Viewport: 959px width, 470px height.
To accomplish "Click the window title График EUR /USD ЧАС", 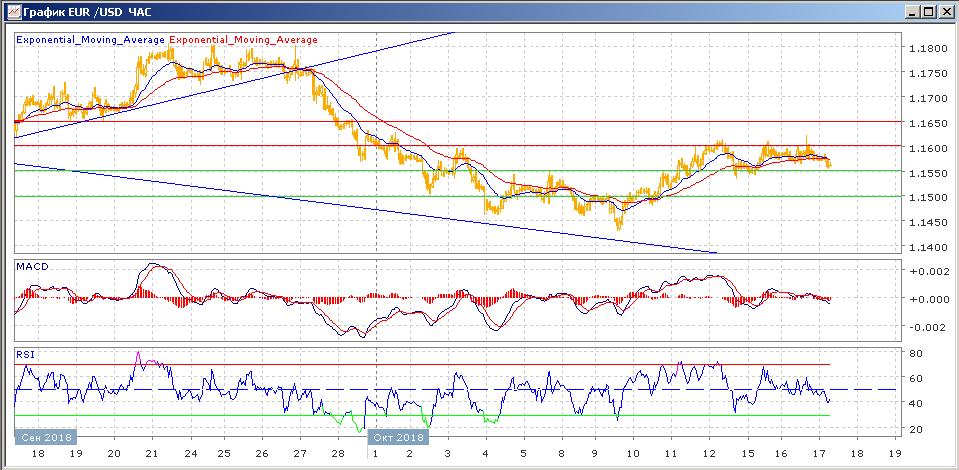I will point(88,12).
